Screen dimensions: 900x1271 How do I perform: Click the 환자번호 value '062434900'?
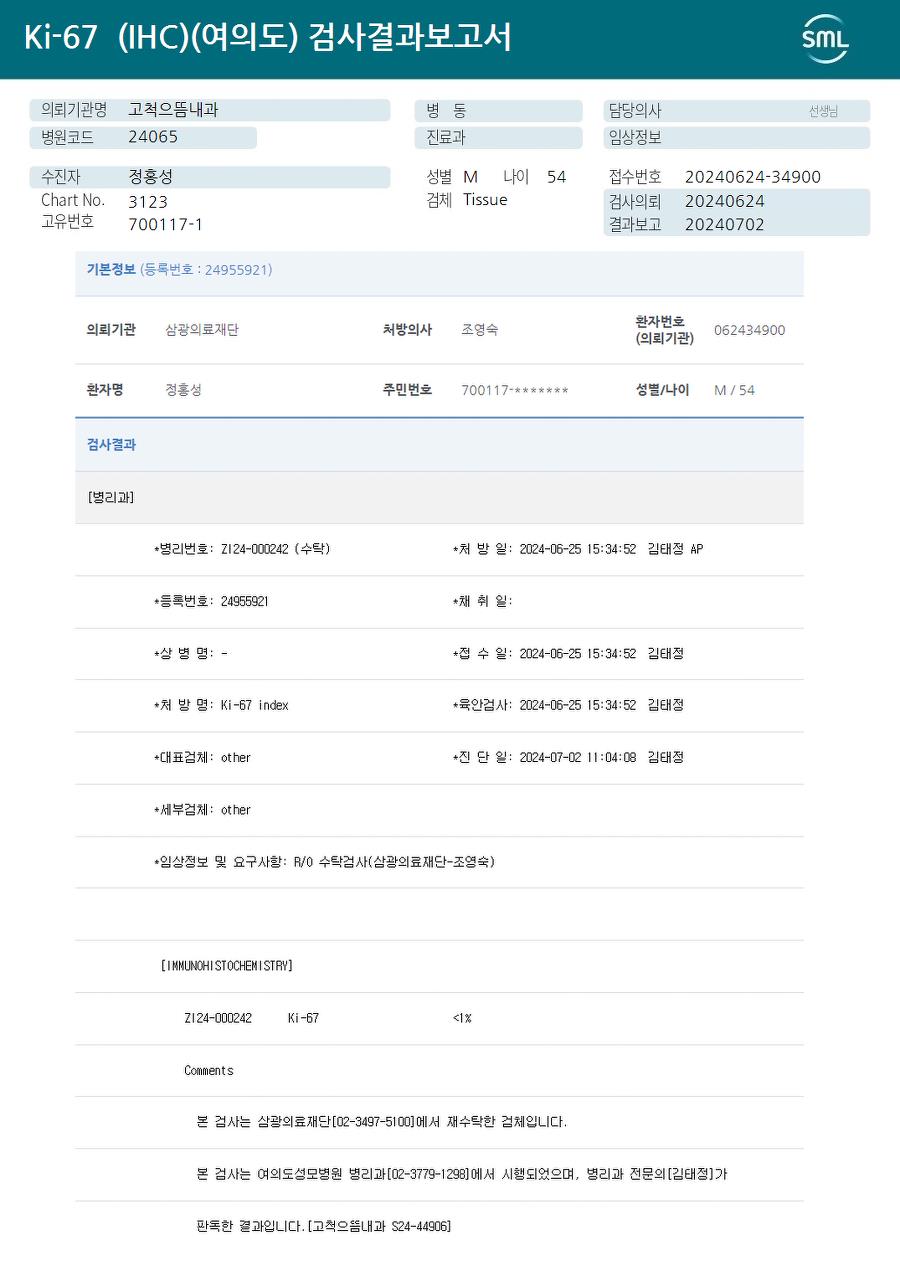(x=749, y=330)
